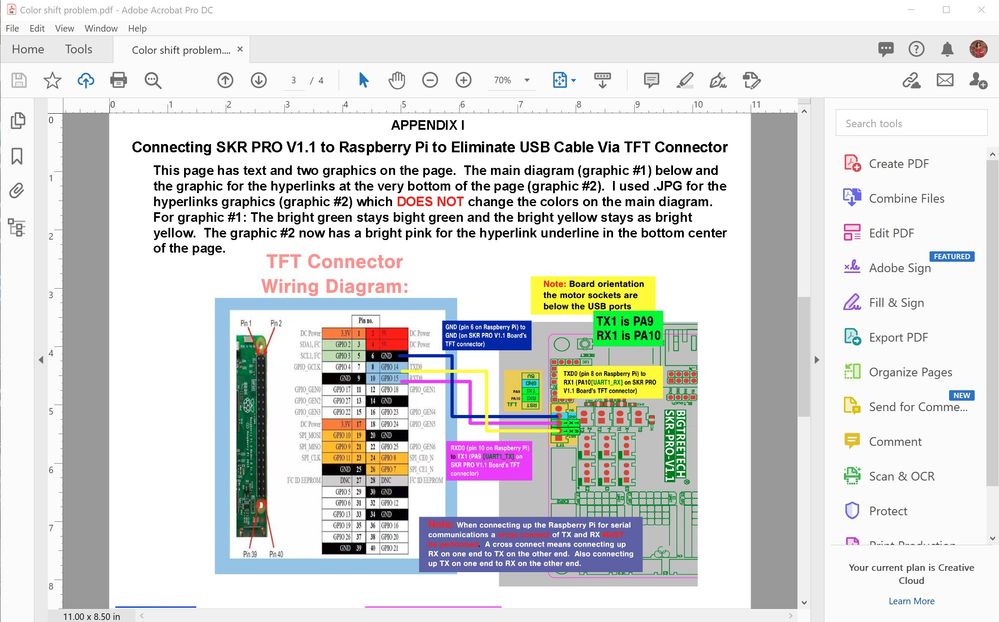Screen dimensions: 999x622
Task: Open chat messages icon in header
Action: pos(886,49)
